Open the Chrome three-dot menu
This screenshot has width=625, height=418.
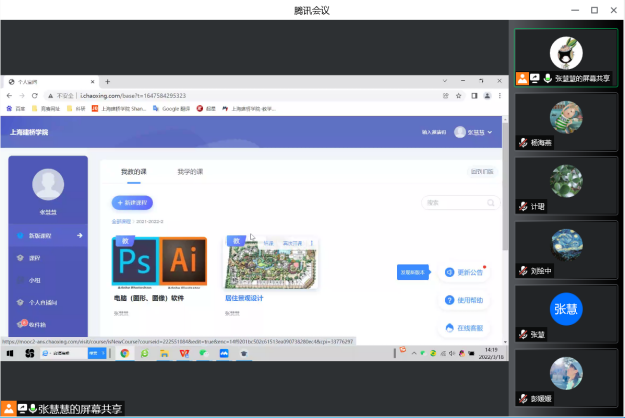click(500, 95)
